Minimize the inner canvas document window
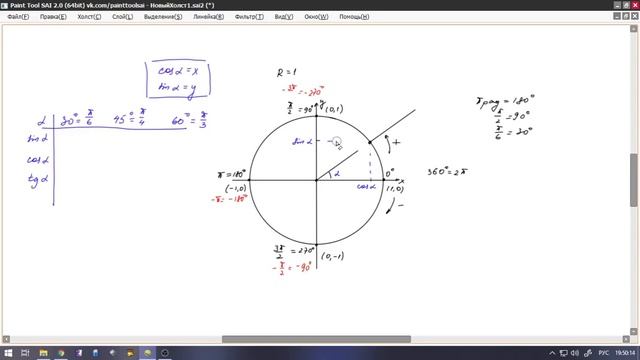This screenshot has height=360, width=640. (x=617, y=16)
